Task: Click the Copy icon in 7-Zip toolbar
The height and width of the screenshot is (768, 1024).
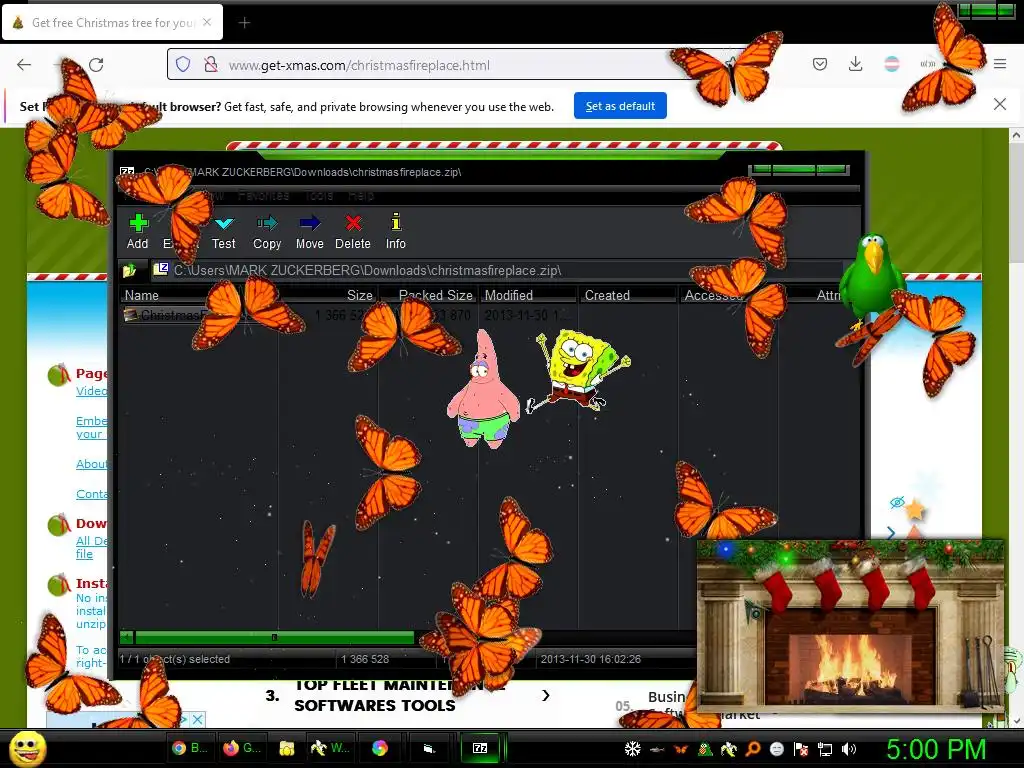Action: pos(266,223)
